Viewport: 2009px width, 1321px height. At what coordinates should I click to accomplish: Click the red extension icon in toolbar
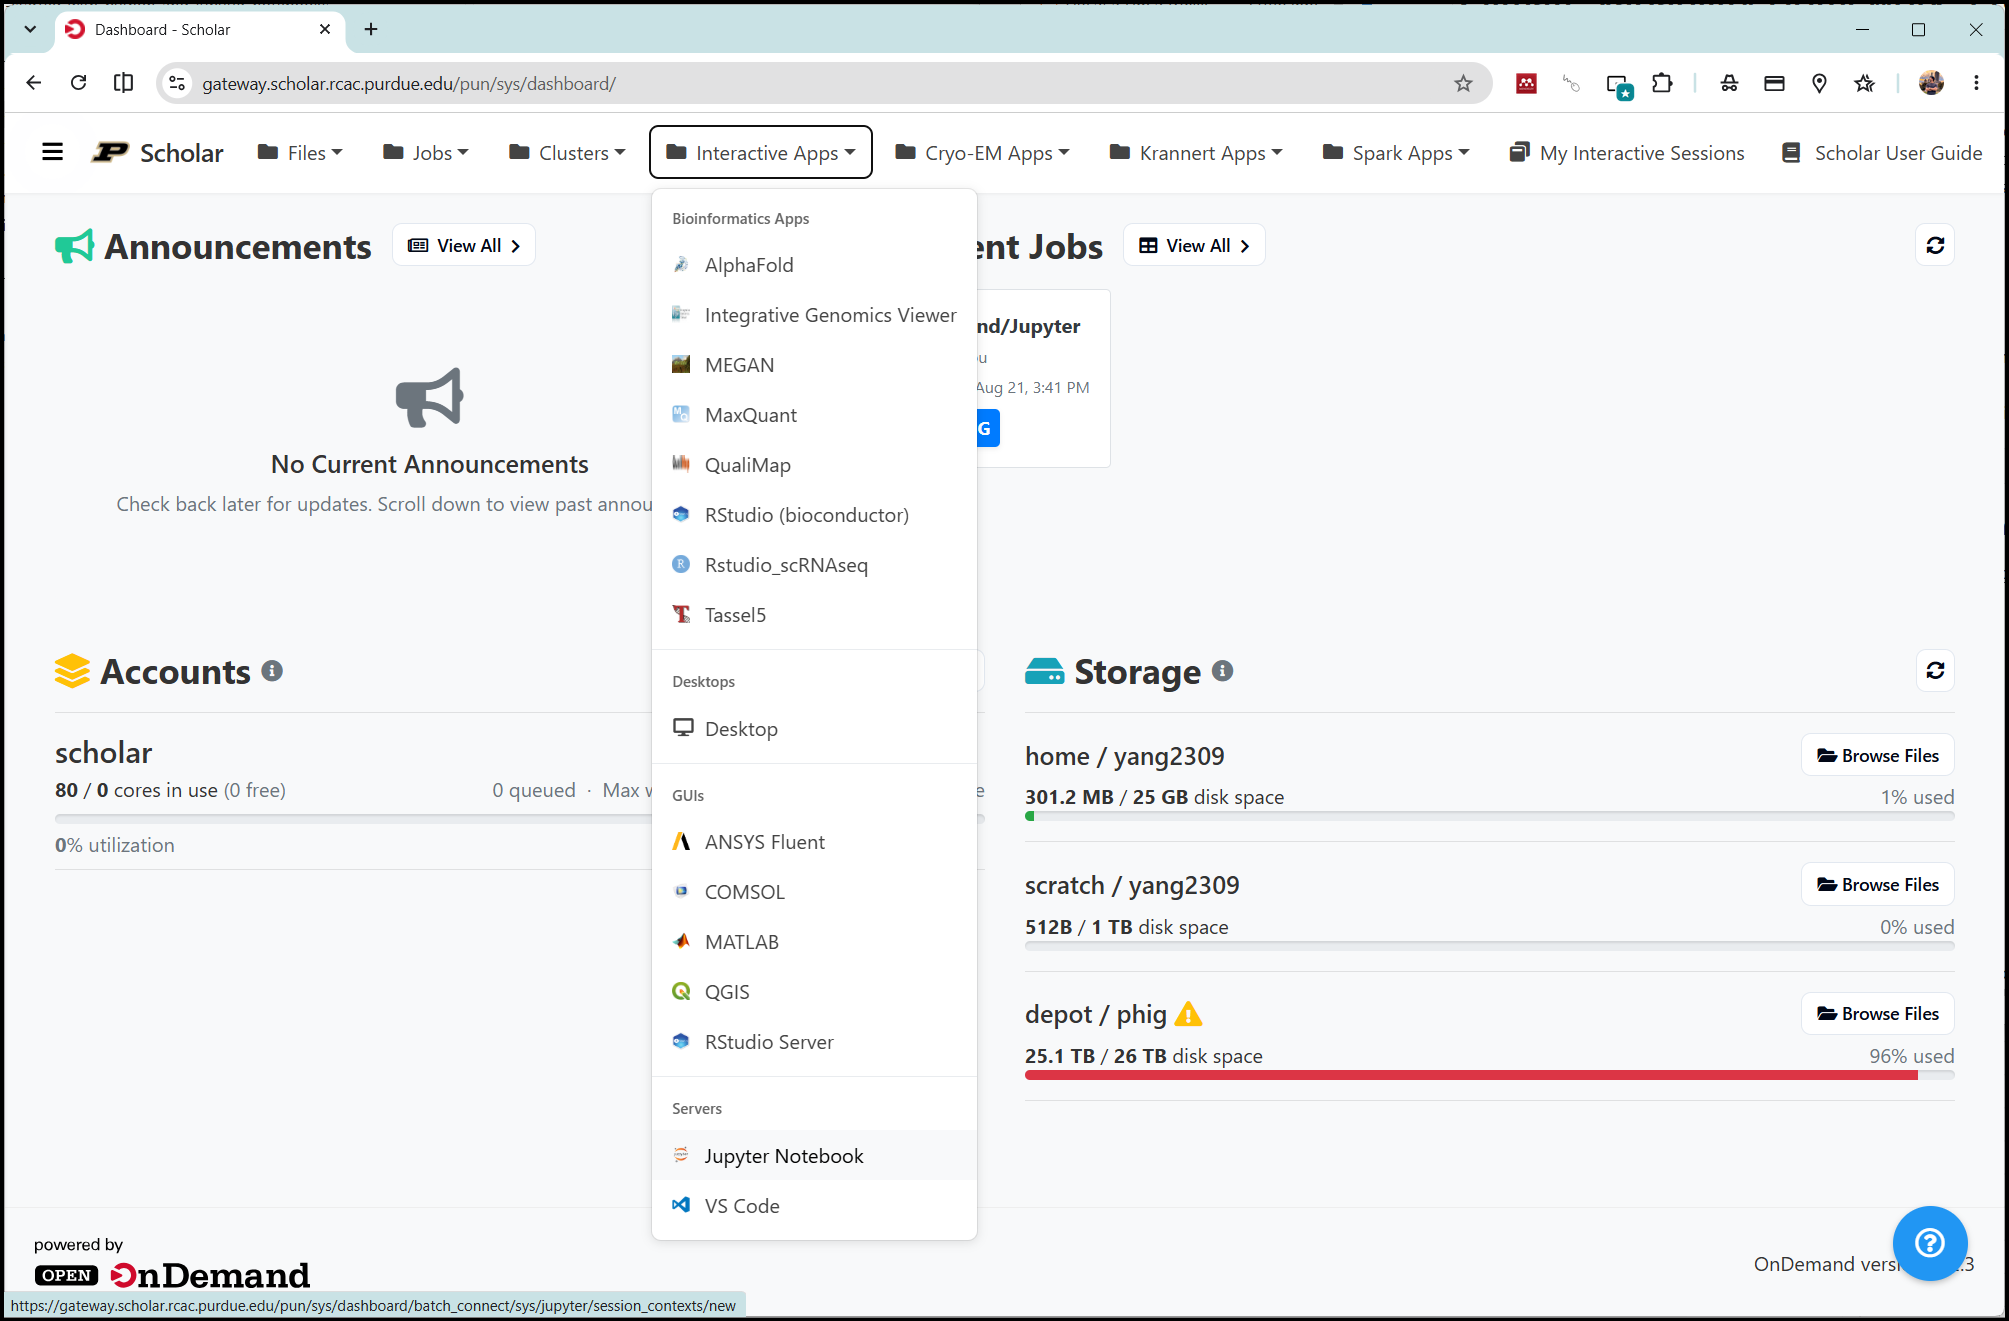1526,83
